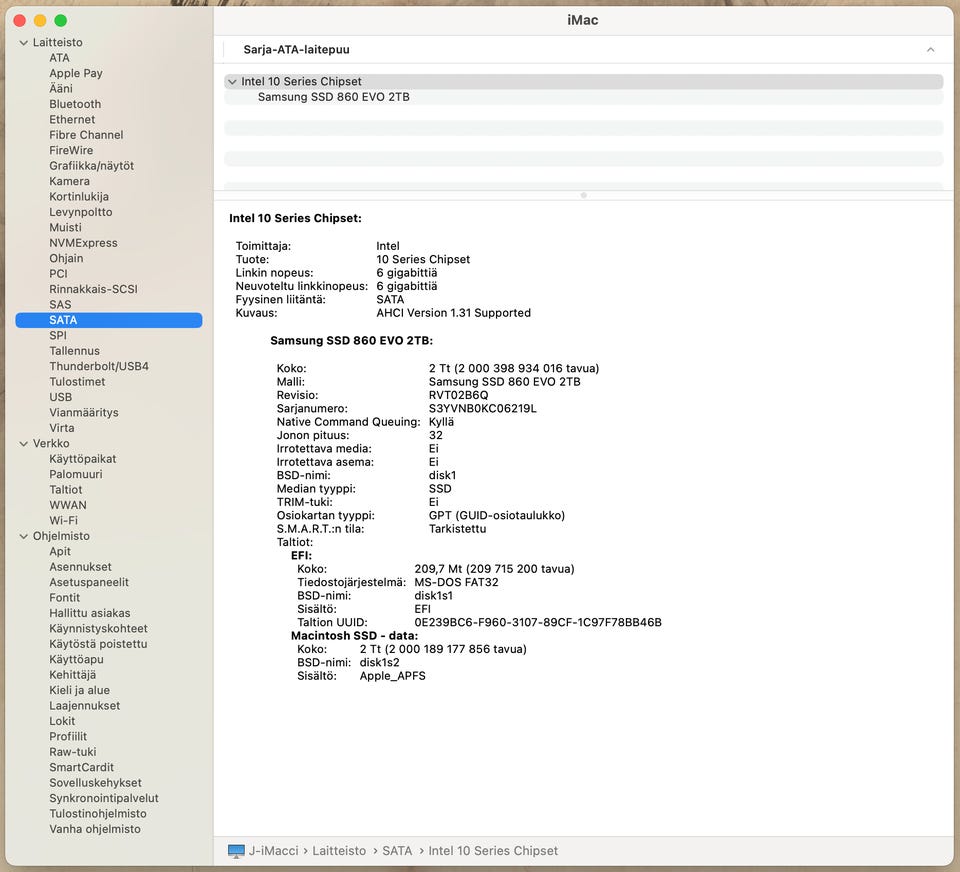
Task: Collapse the Verkko sidebar section
Action: click(23, 443)
